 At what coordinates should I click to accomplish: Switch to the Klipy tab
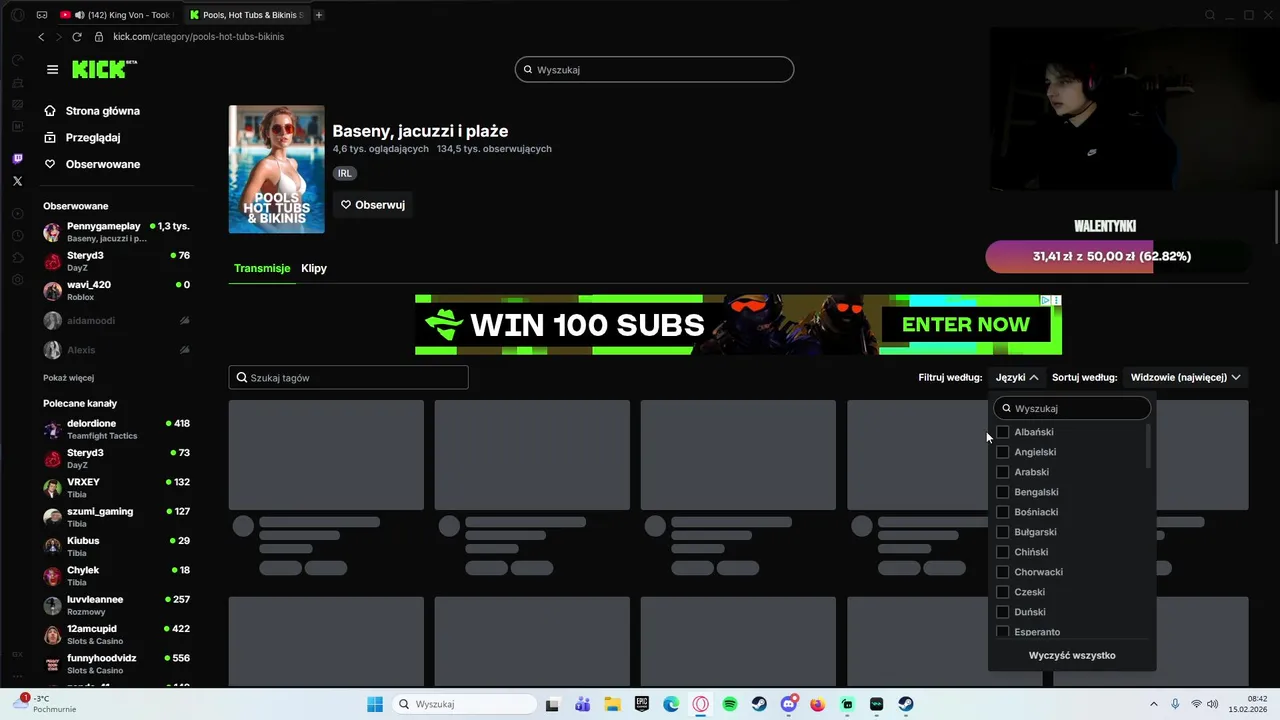(314, 268)
